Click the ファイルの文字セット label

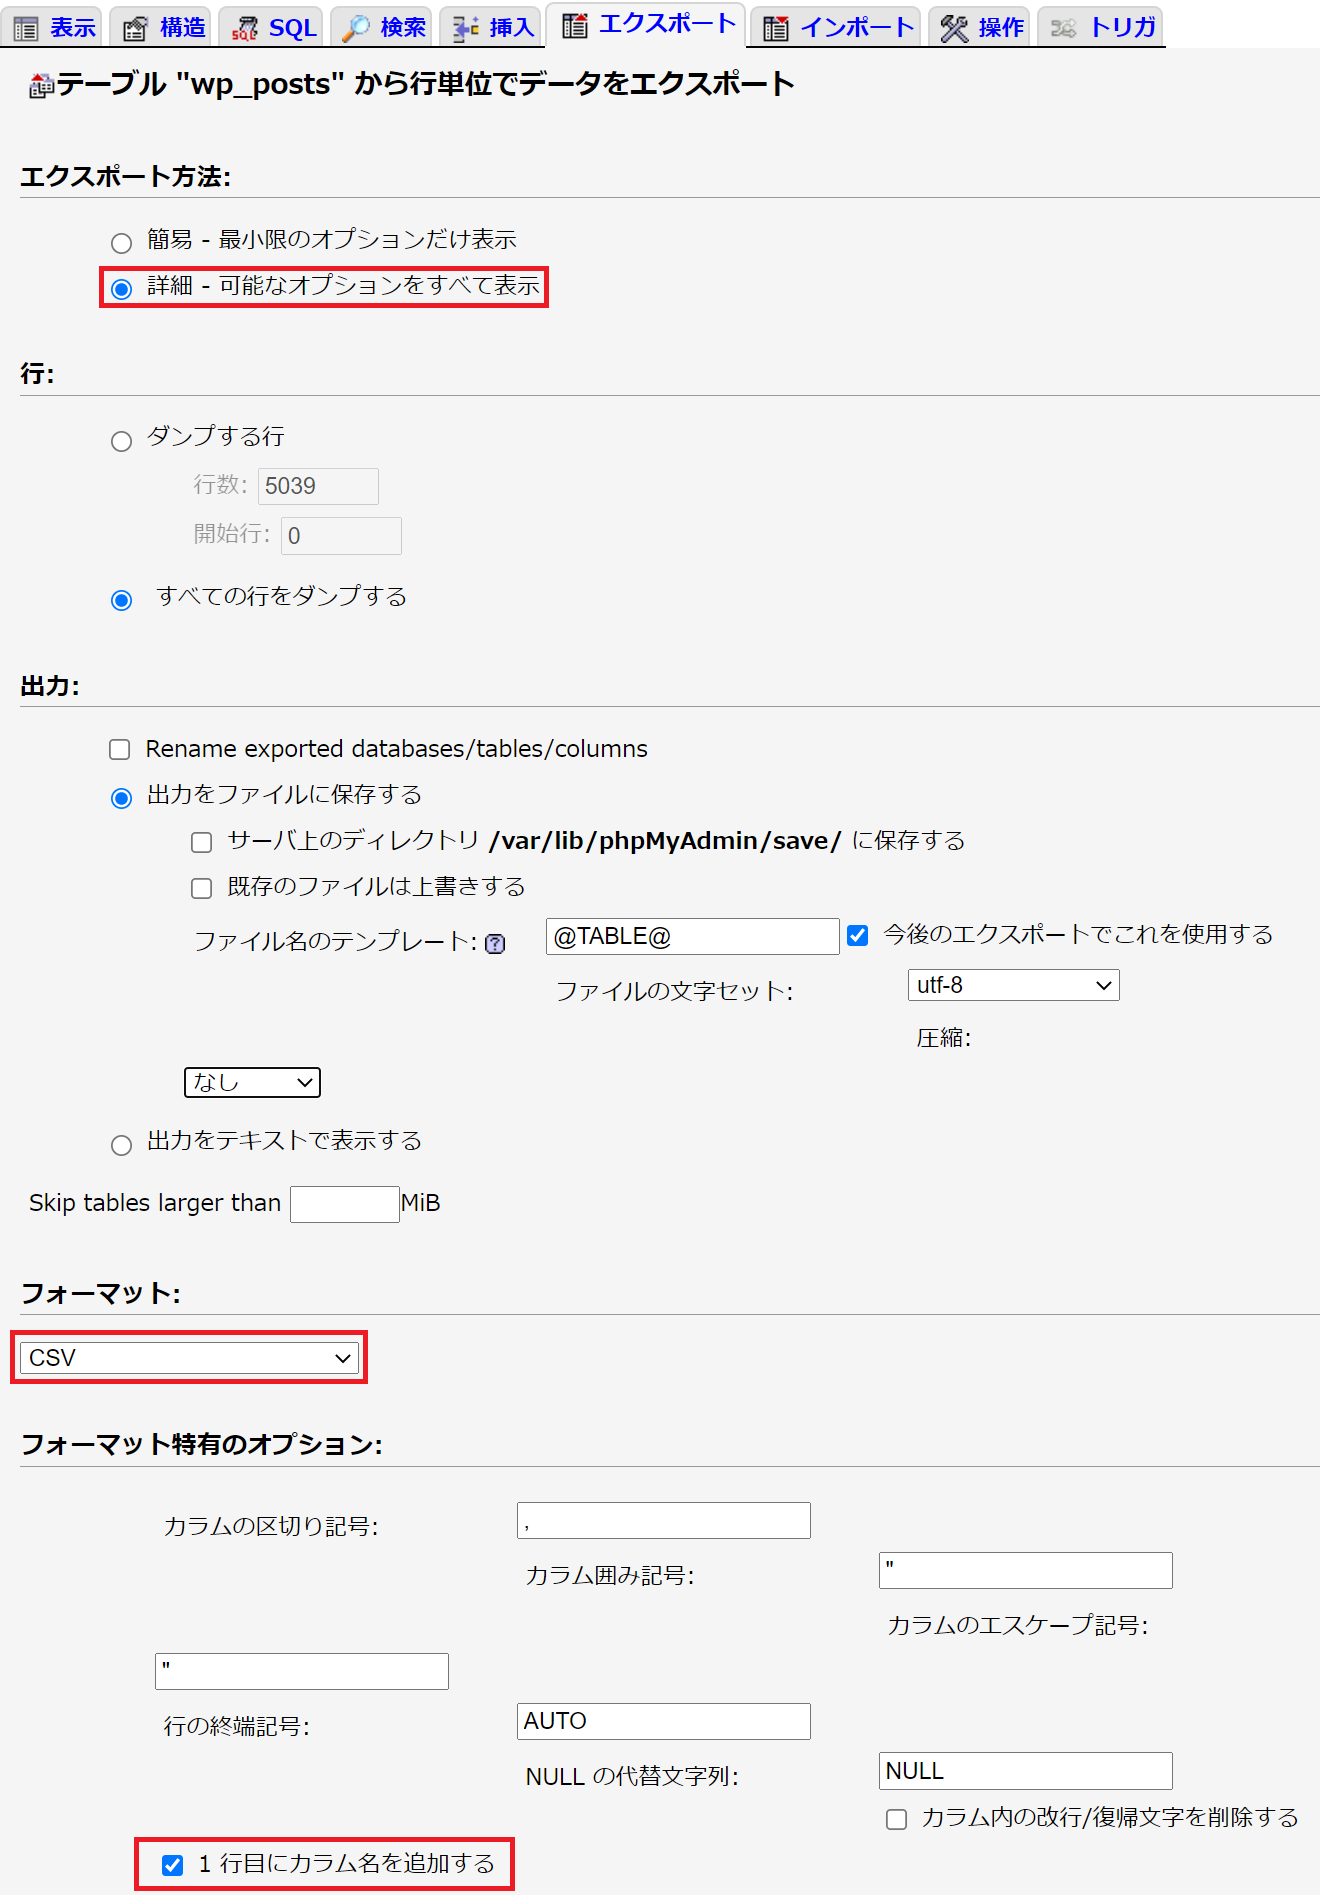tap(675, 991)
